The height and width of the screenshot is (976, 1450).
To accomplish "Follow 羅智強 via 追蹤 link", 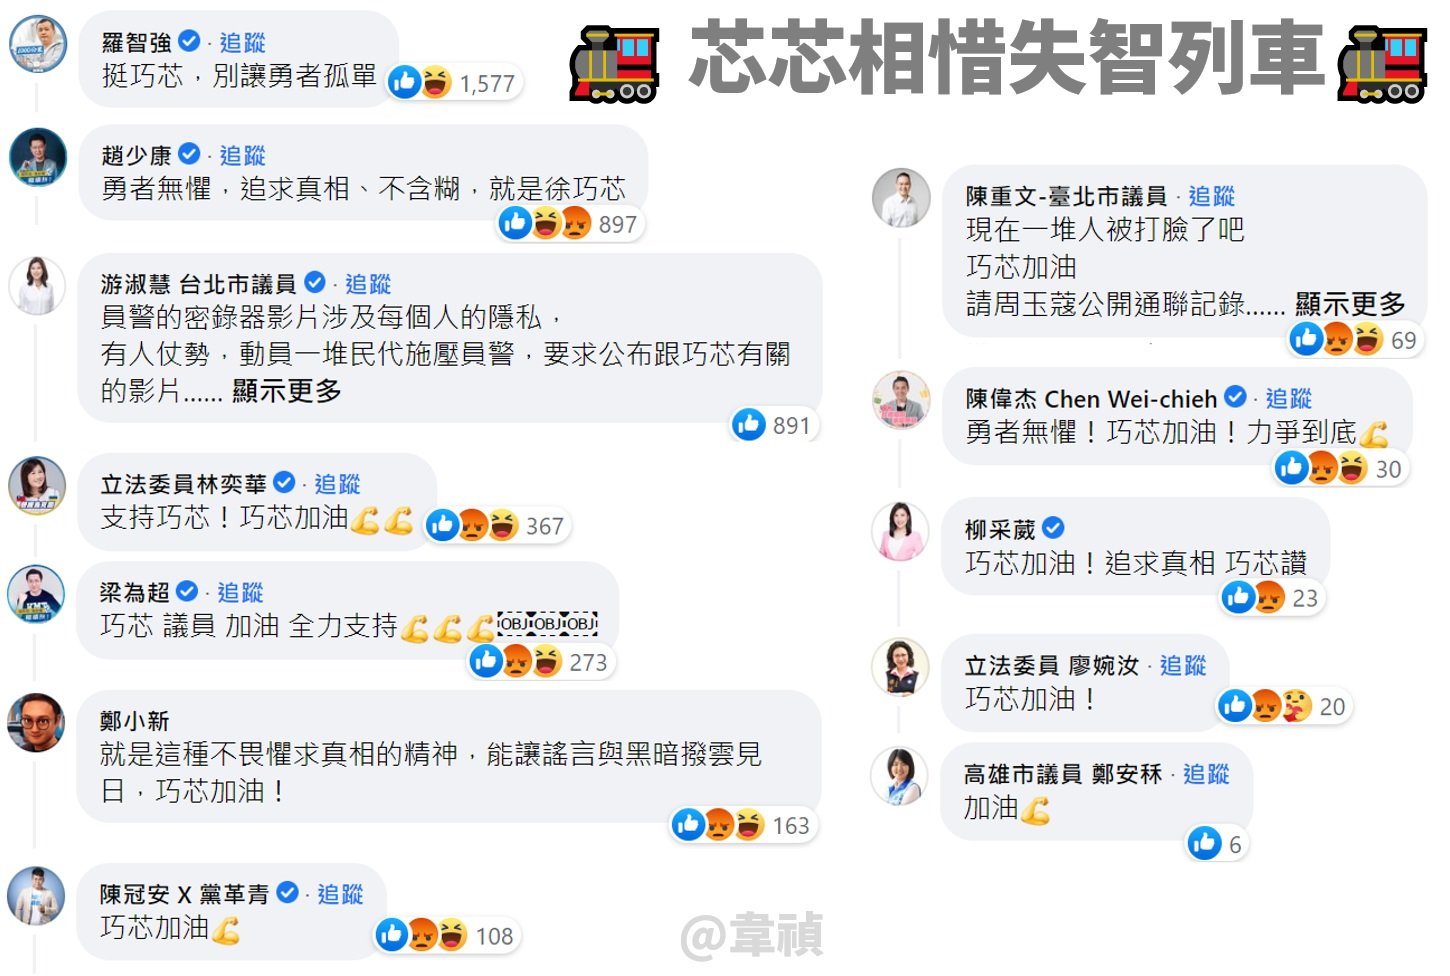I will click(243, 42).
